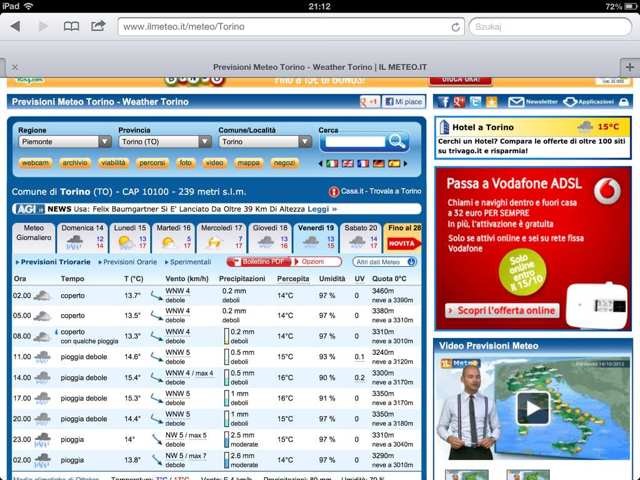Viewport: 640px width, 480px height.
Task: Click the Opzioni button
Action: 318,262
